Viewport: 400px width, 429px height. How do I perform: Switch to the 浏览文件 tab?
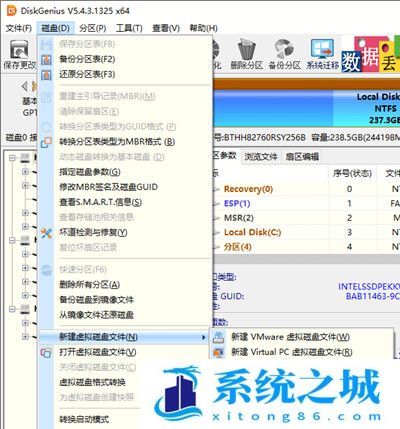[261, 156]
